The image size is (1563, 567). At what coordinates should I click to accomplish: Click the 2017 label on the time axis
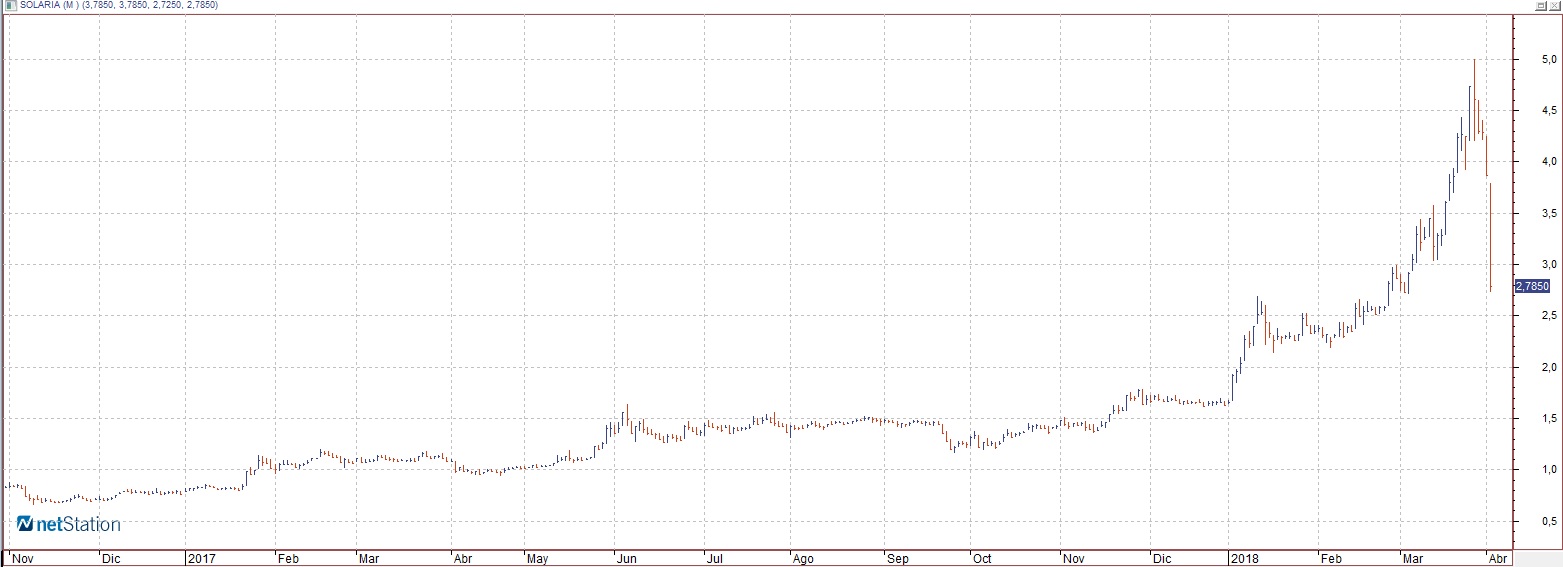coord(200,558)
